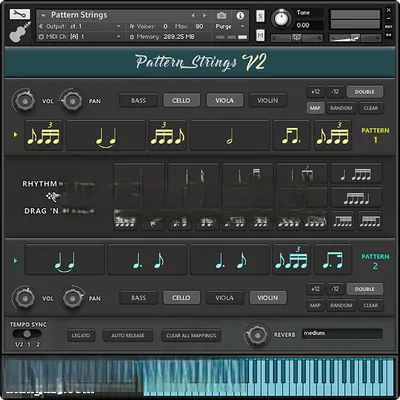The height and width of the screenshot is (400, 400).
Task: Select the dotted eighth-sixteenth slot in Pattern 2
Action: click(x=333, y=259)
